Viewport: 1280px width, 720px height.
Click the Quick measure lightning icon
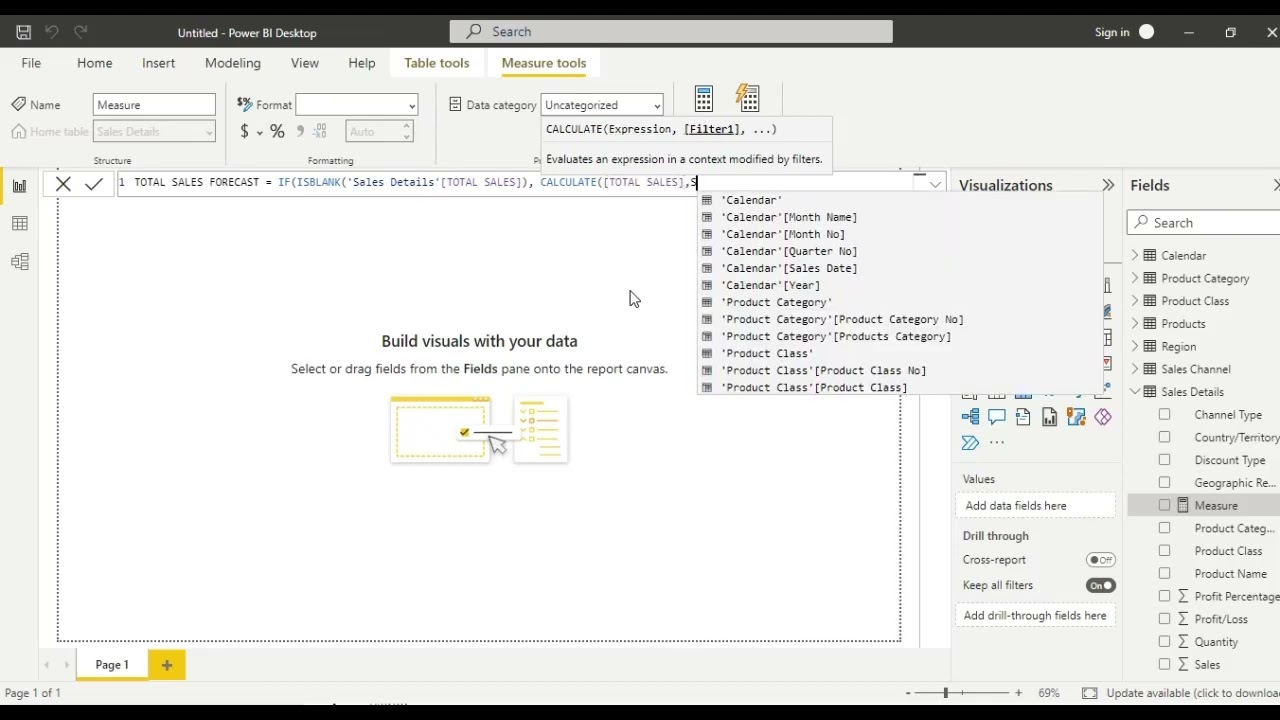pos(748,98)
